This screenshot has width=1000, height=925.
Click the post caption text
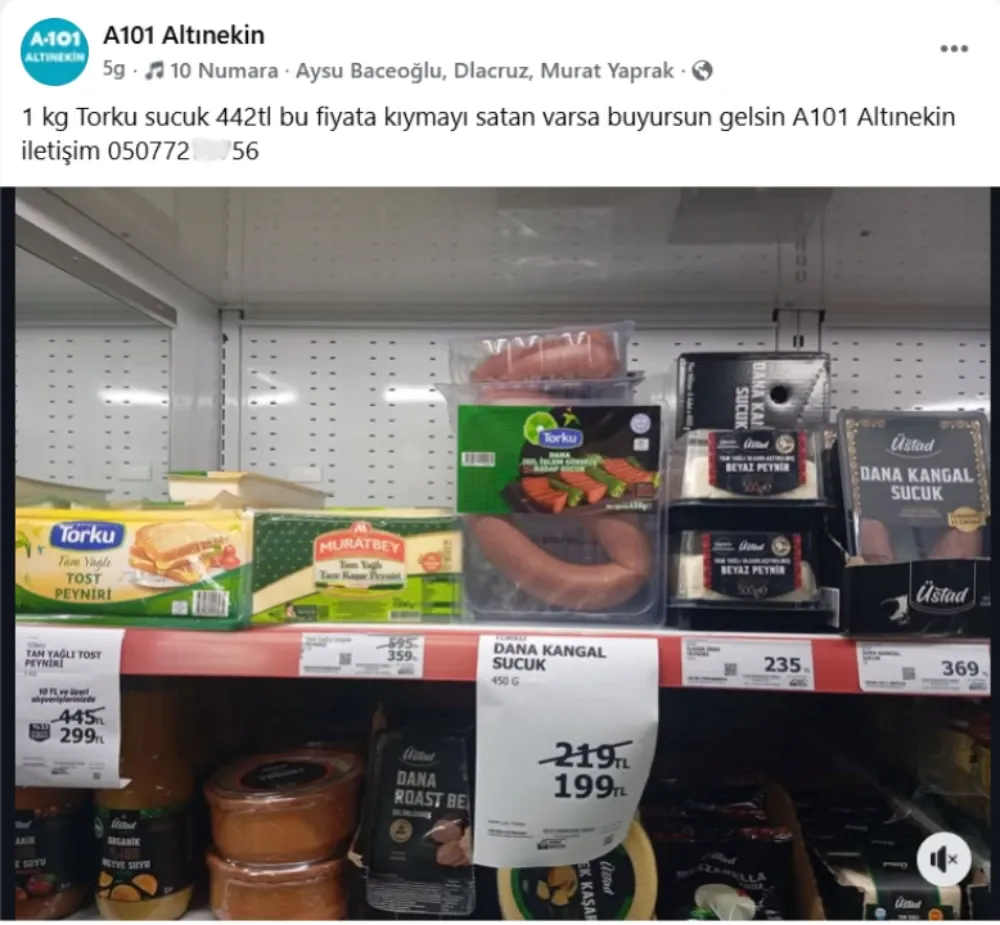[x=488, y=134]
